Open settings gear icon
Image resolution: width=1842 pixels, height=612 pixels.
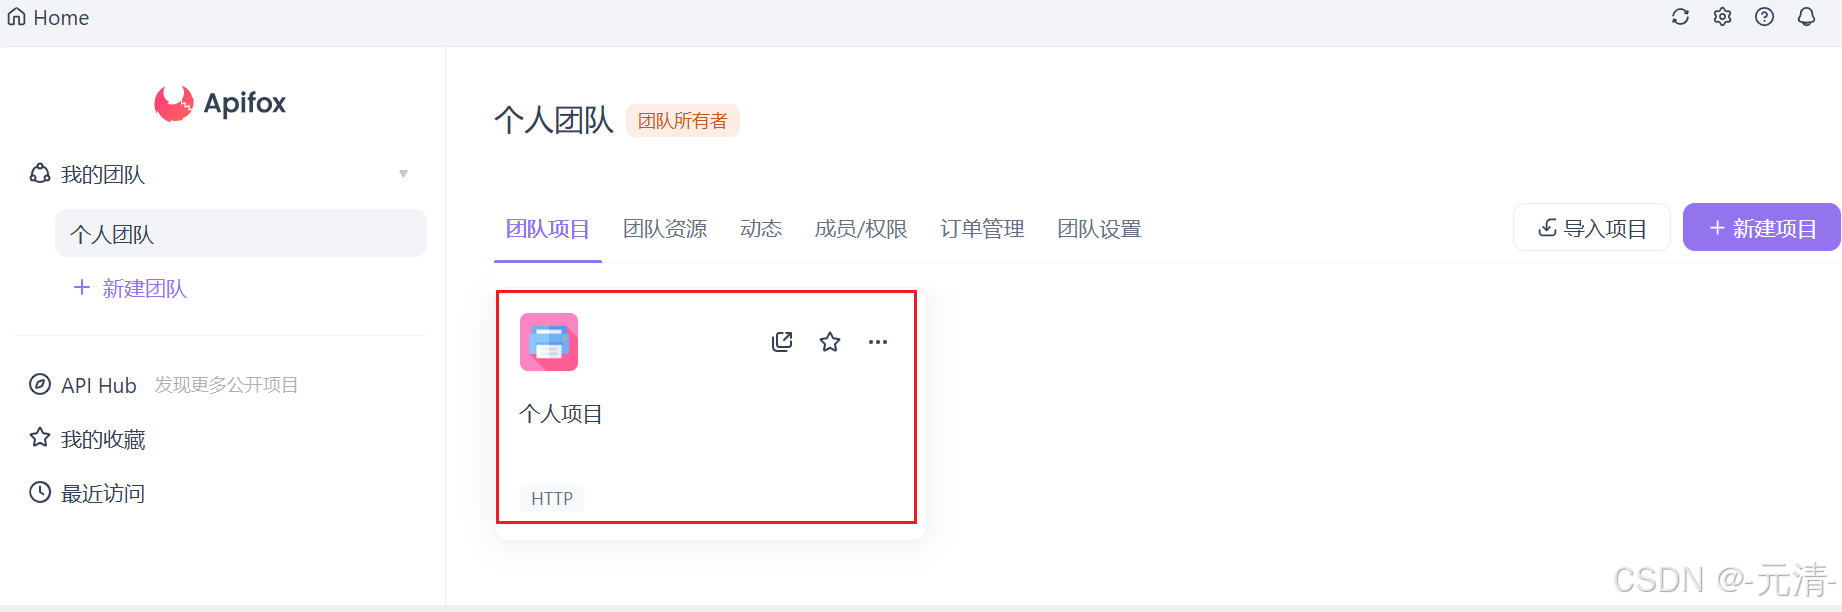point(1722,17)
